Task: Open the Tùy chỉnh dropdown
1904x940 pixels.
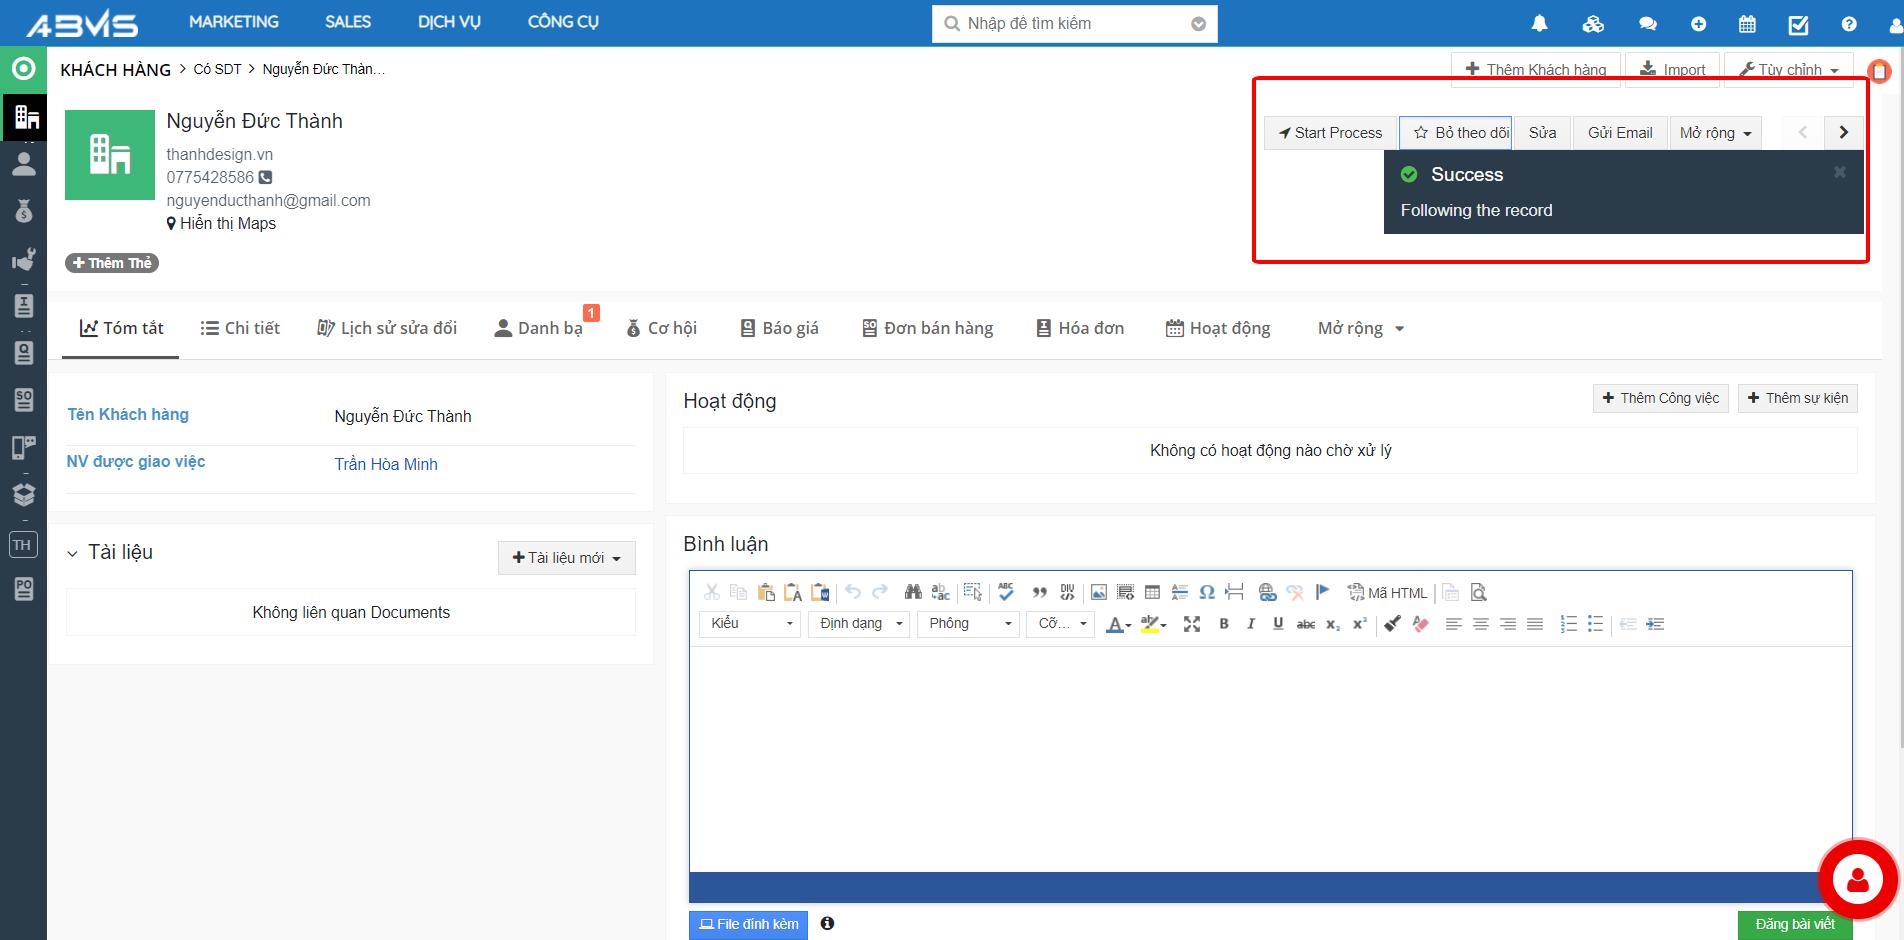Action: tap(1788, 70)
